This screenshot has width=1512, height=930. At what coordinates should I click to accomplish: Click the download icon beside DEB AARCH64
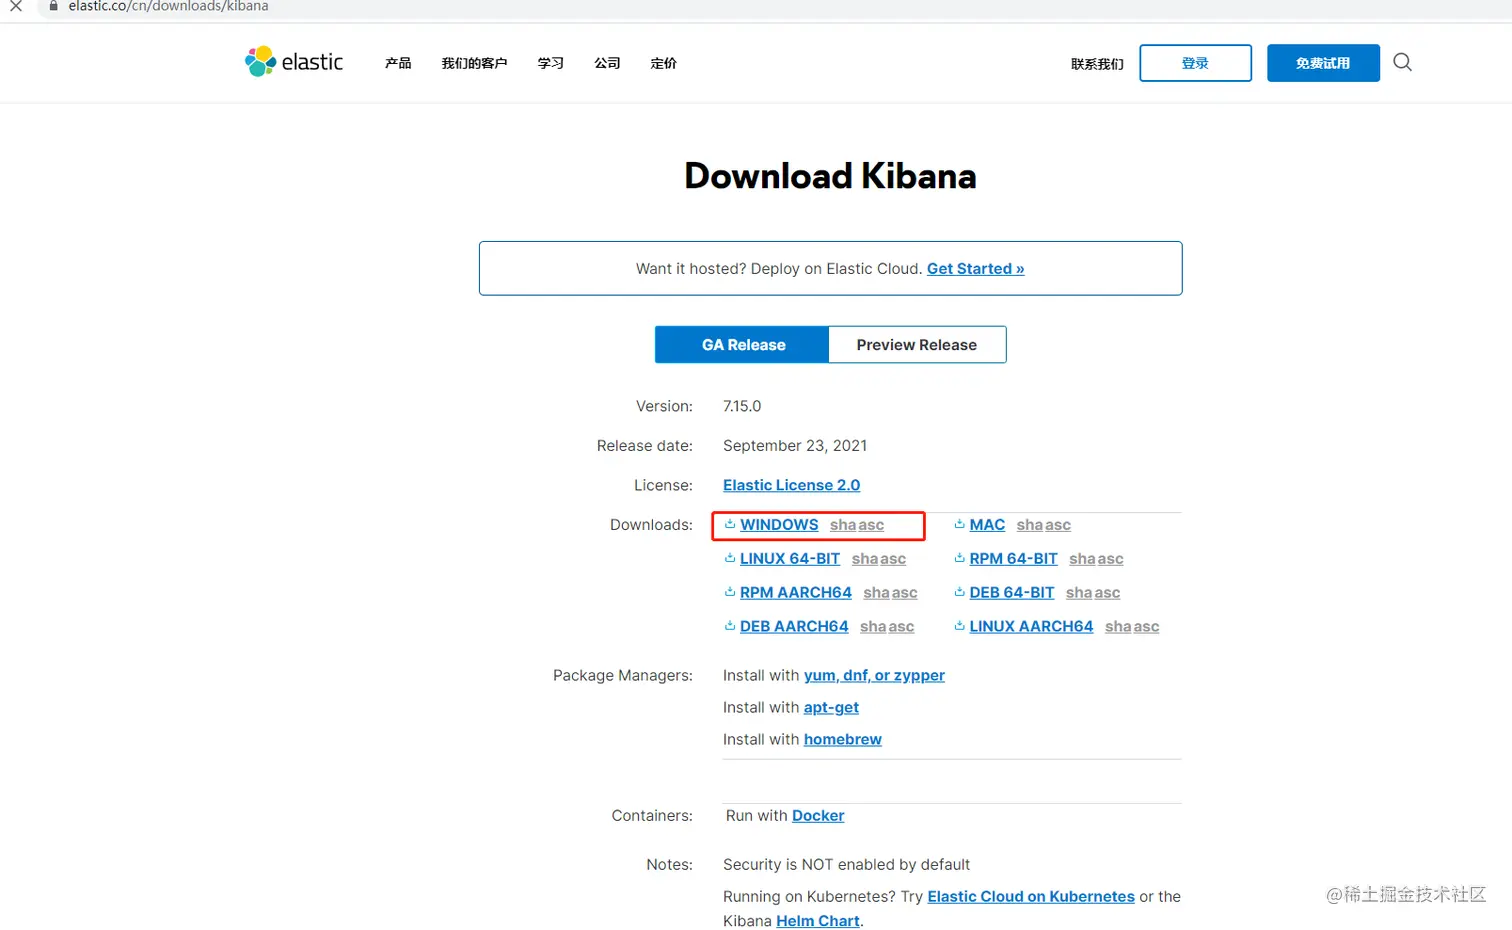click(x=730, y=626)
